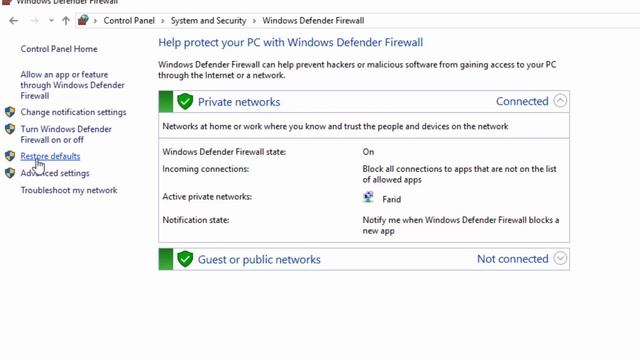The height and width of the screenshot is (360, 640).
Task: Click the Back navigation arrow
Action: [13, 20]
